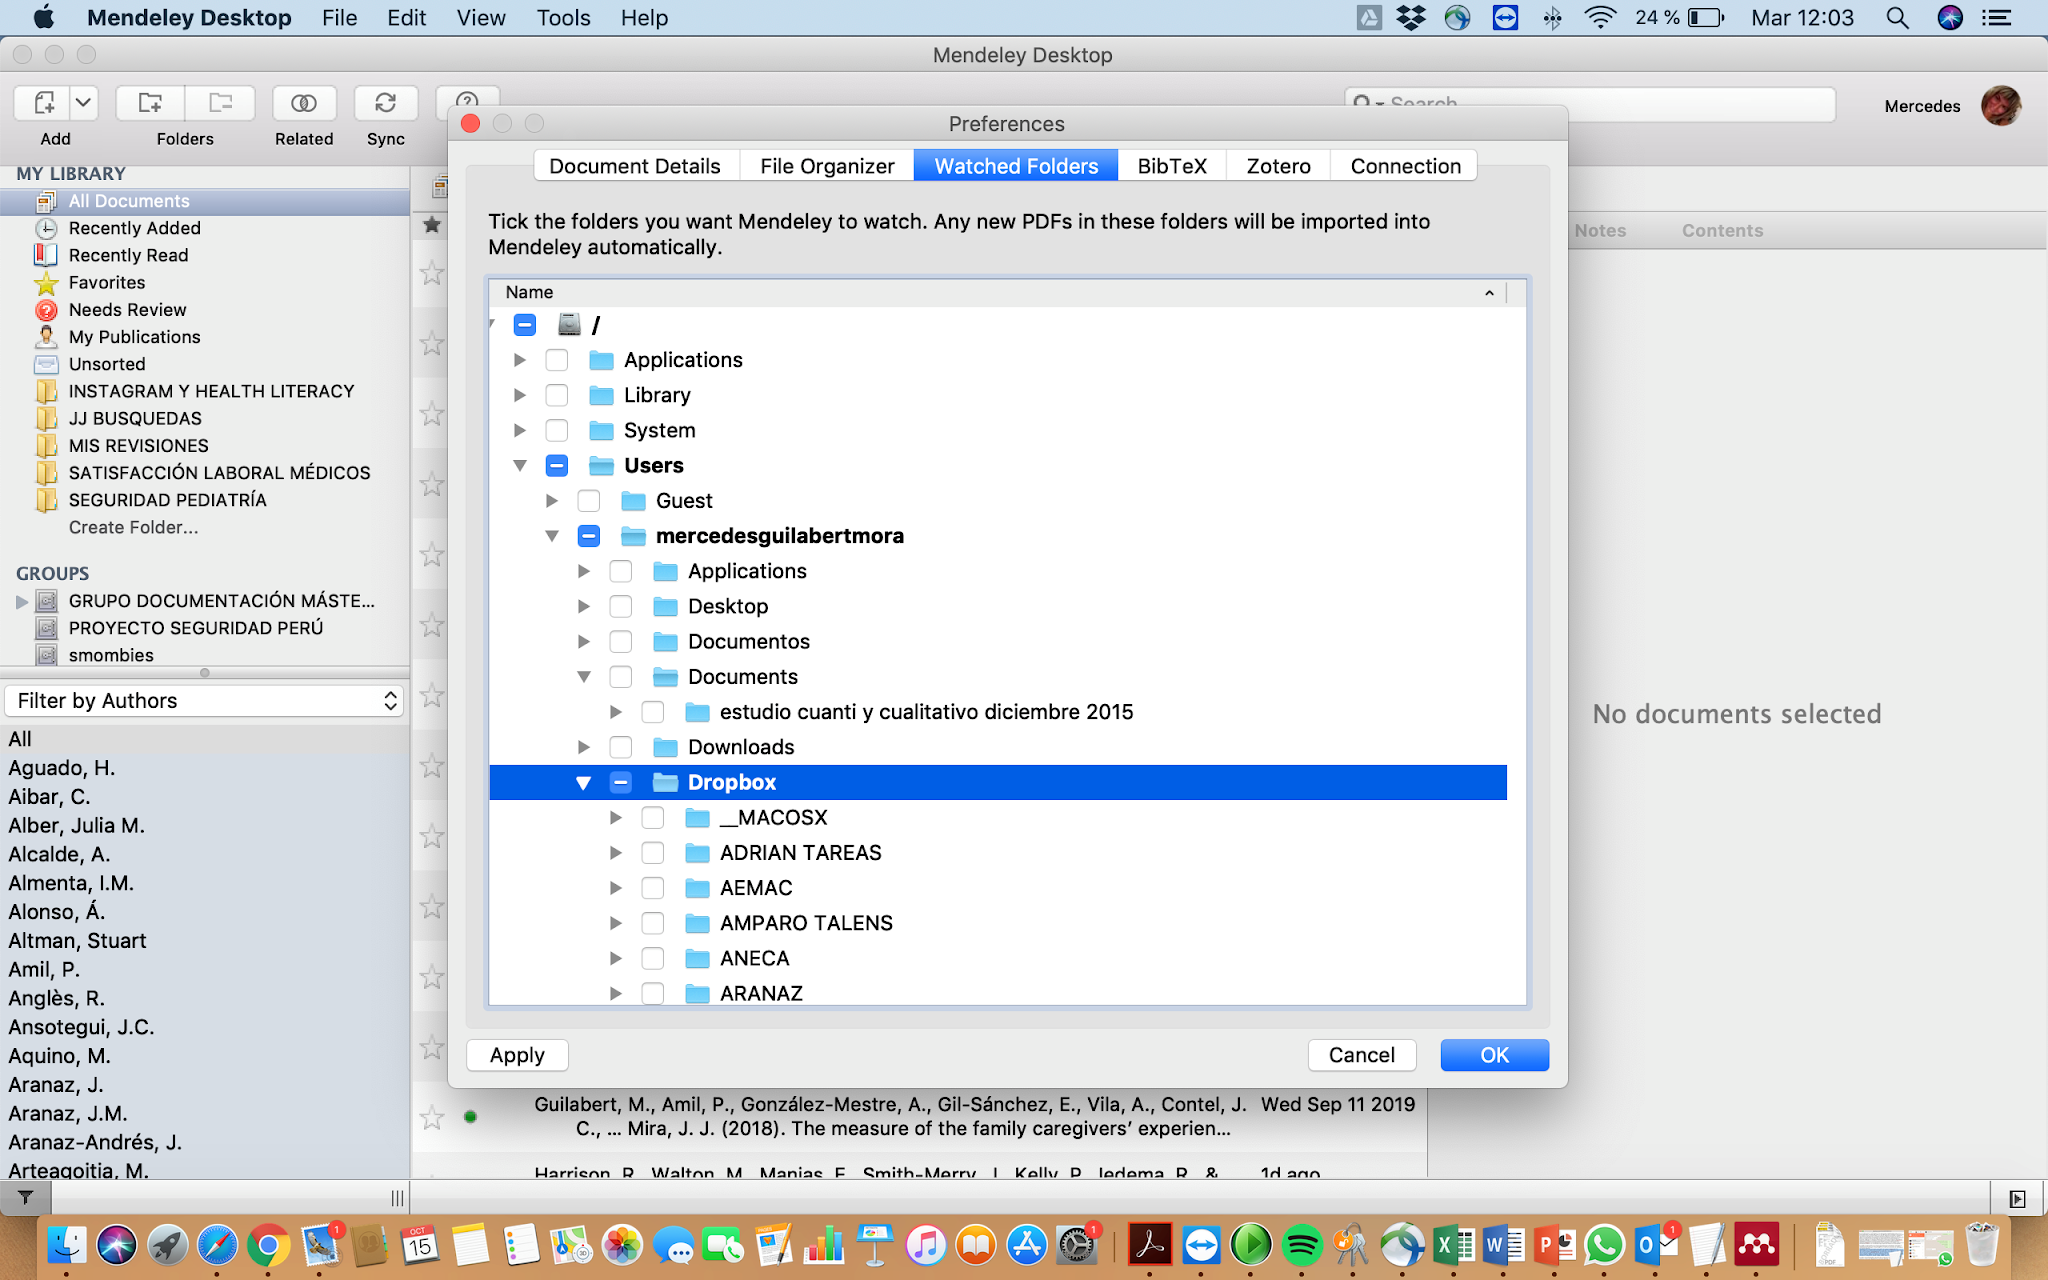This screenshot has height=1280, width=2048.
Task: Open Filter by Authors dropdown
Action: tap(206, 701)
